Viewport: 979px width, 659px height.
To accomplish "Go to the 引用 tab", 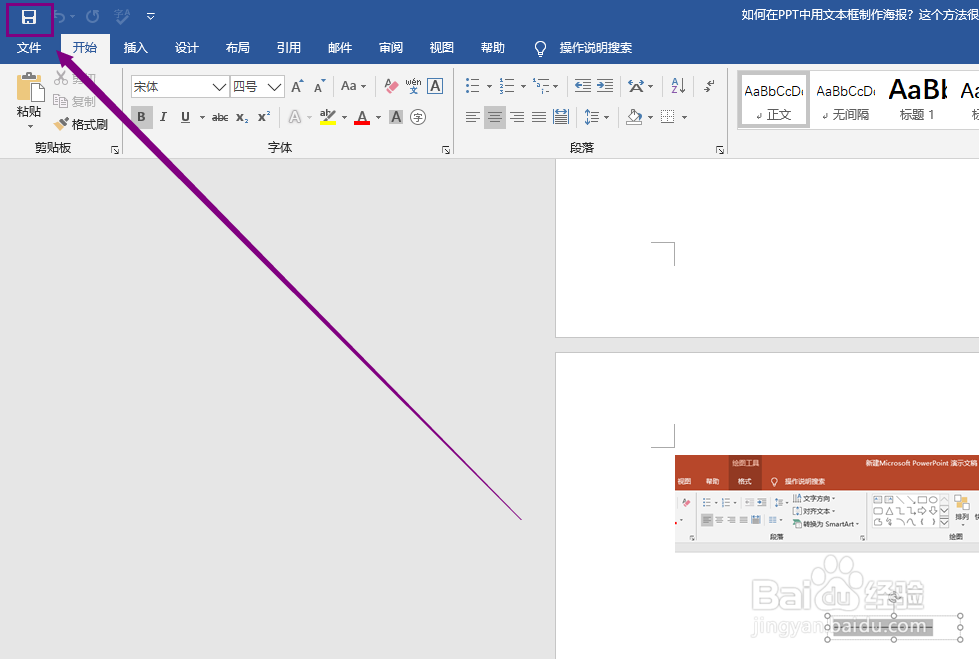I will pos(289,48).
